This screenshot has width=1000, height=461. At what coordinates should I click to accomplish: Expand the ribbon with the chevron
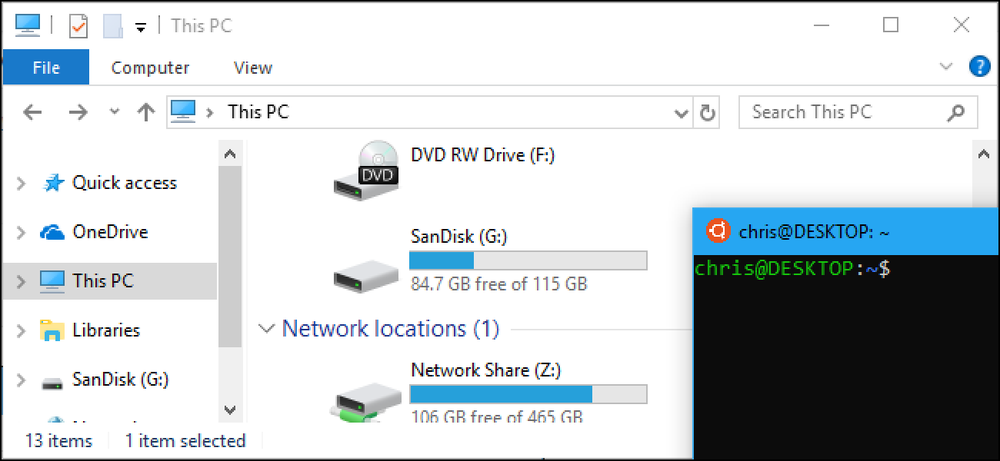(946, 66)
